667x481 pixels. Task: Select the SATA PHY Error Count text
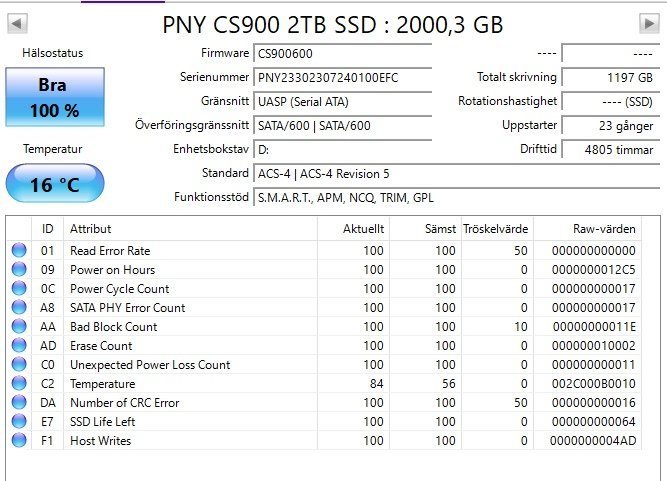pyautogui.click(x=128, y=307)
